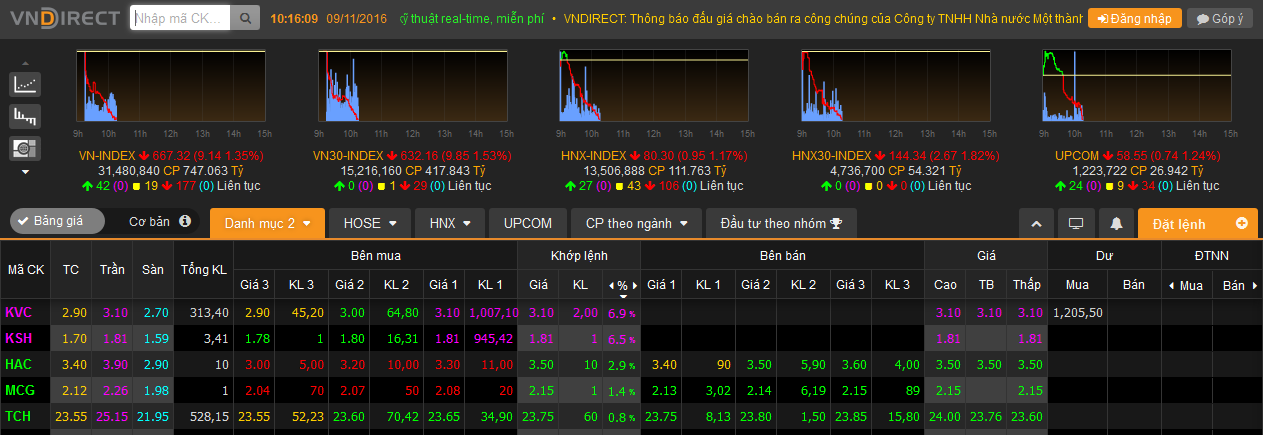The image size is (1263, 435).
Task: Click the 10:16:09 clock display
Action: pos(294,18)
